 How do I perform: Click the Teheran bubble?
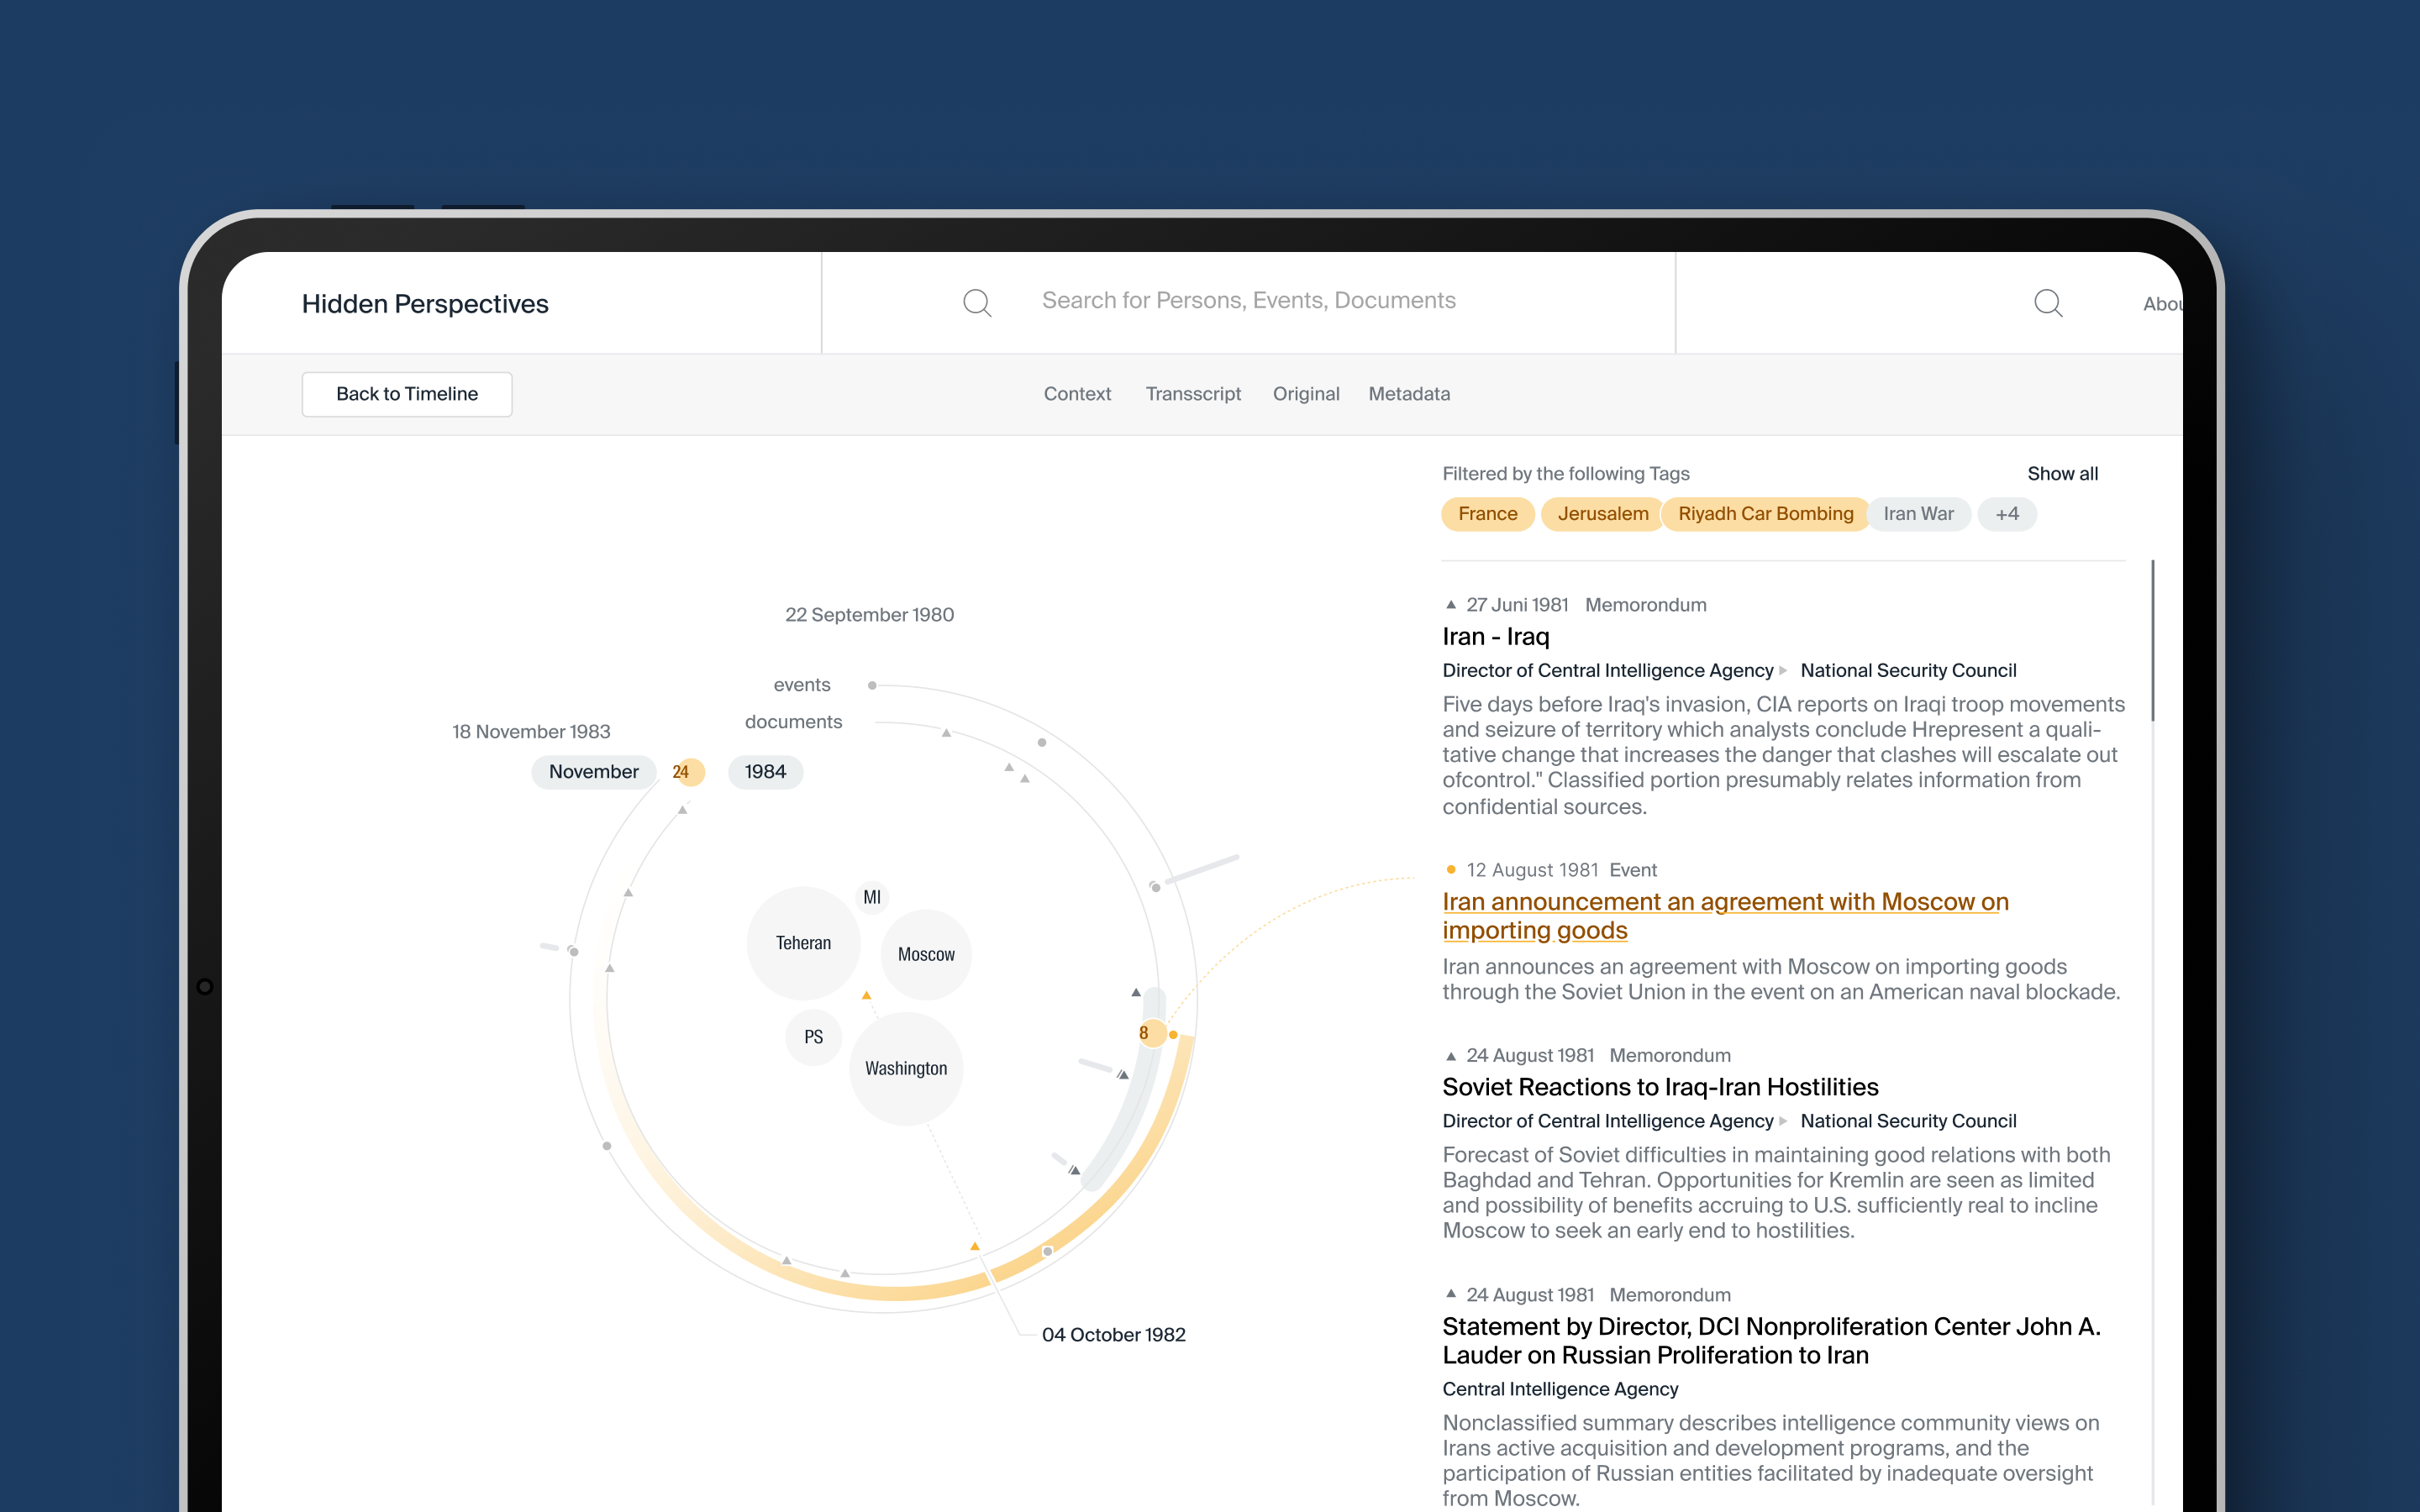coord(803,943)
